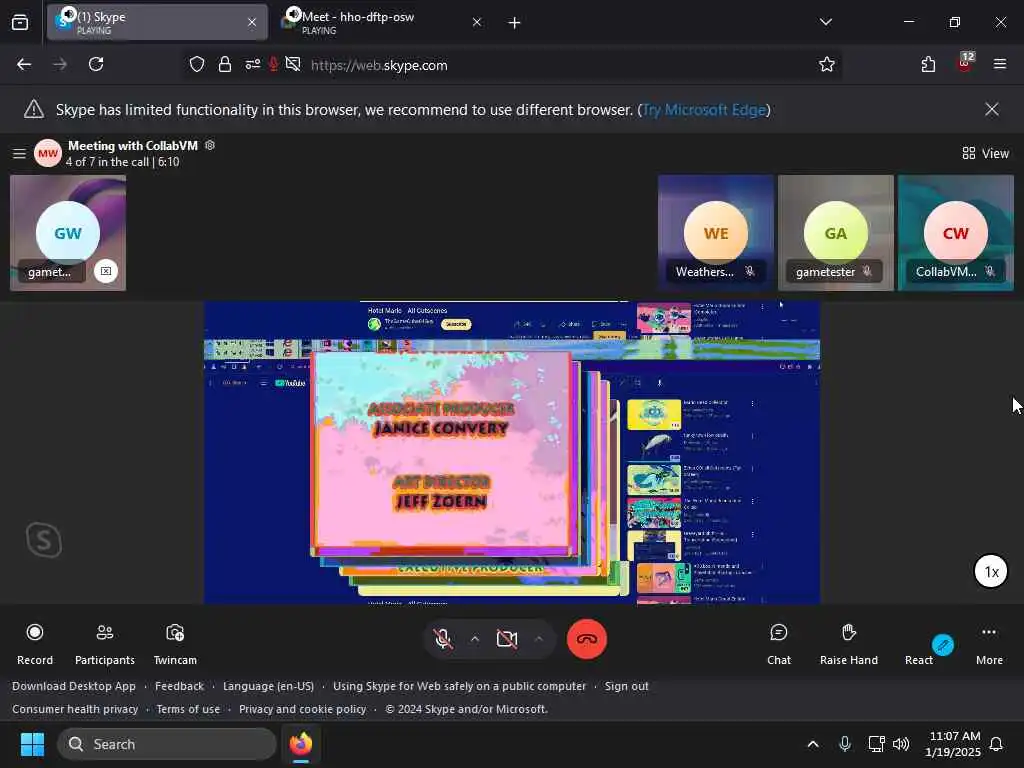Open site permissions icon in address bar
The width and height of the screenshot is (1024, 768).
[x=252, y=64]
